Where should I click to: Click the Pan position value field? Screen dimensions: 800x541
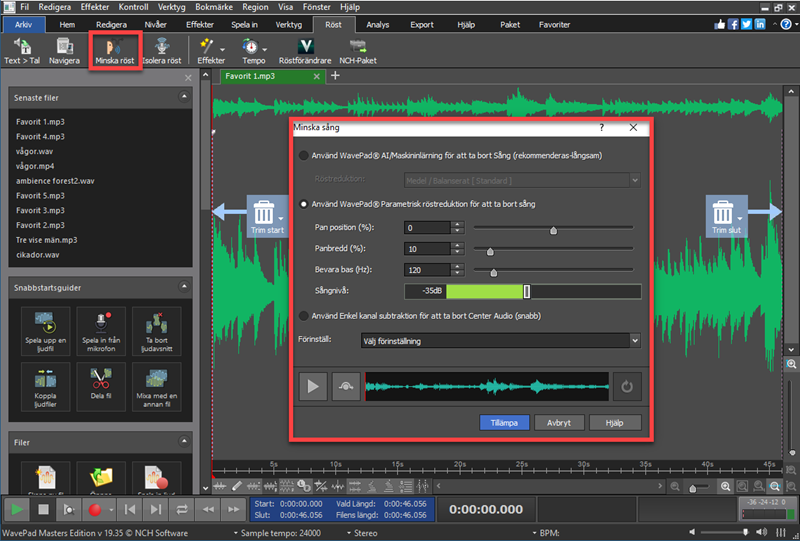(x=427, y=228)
